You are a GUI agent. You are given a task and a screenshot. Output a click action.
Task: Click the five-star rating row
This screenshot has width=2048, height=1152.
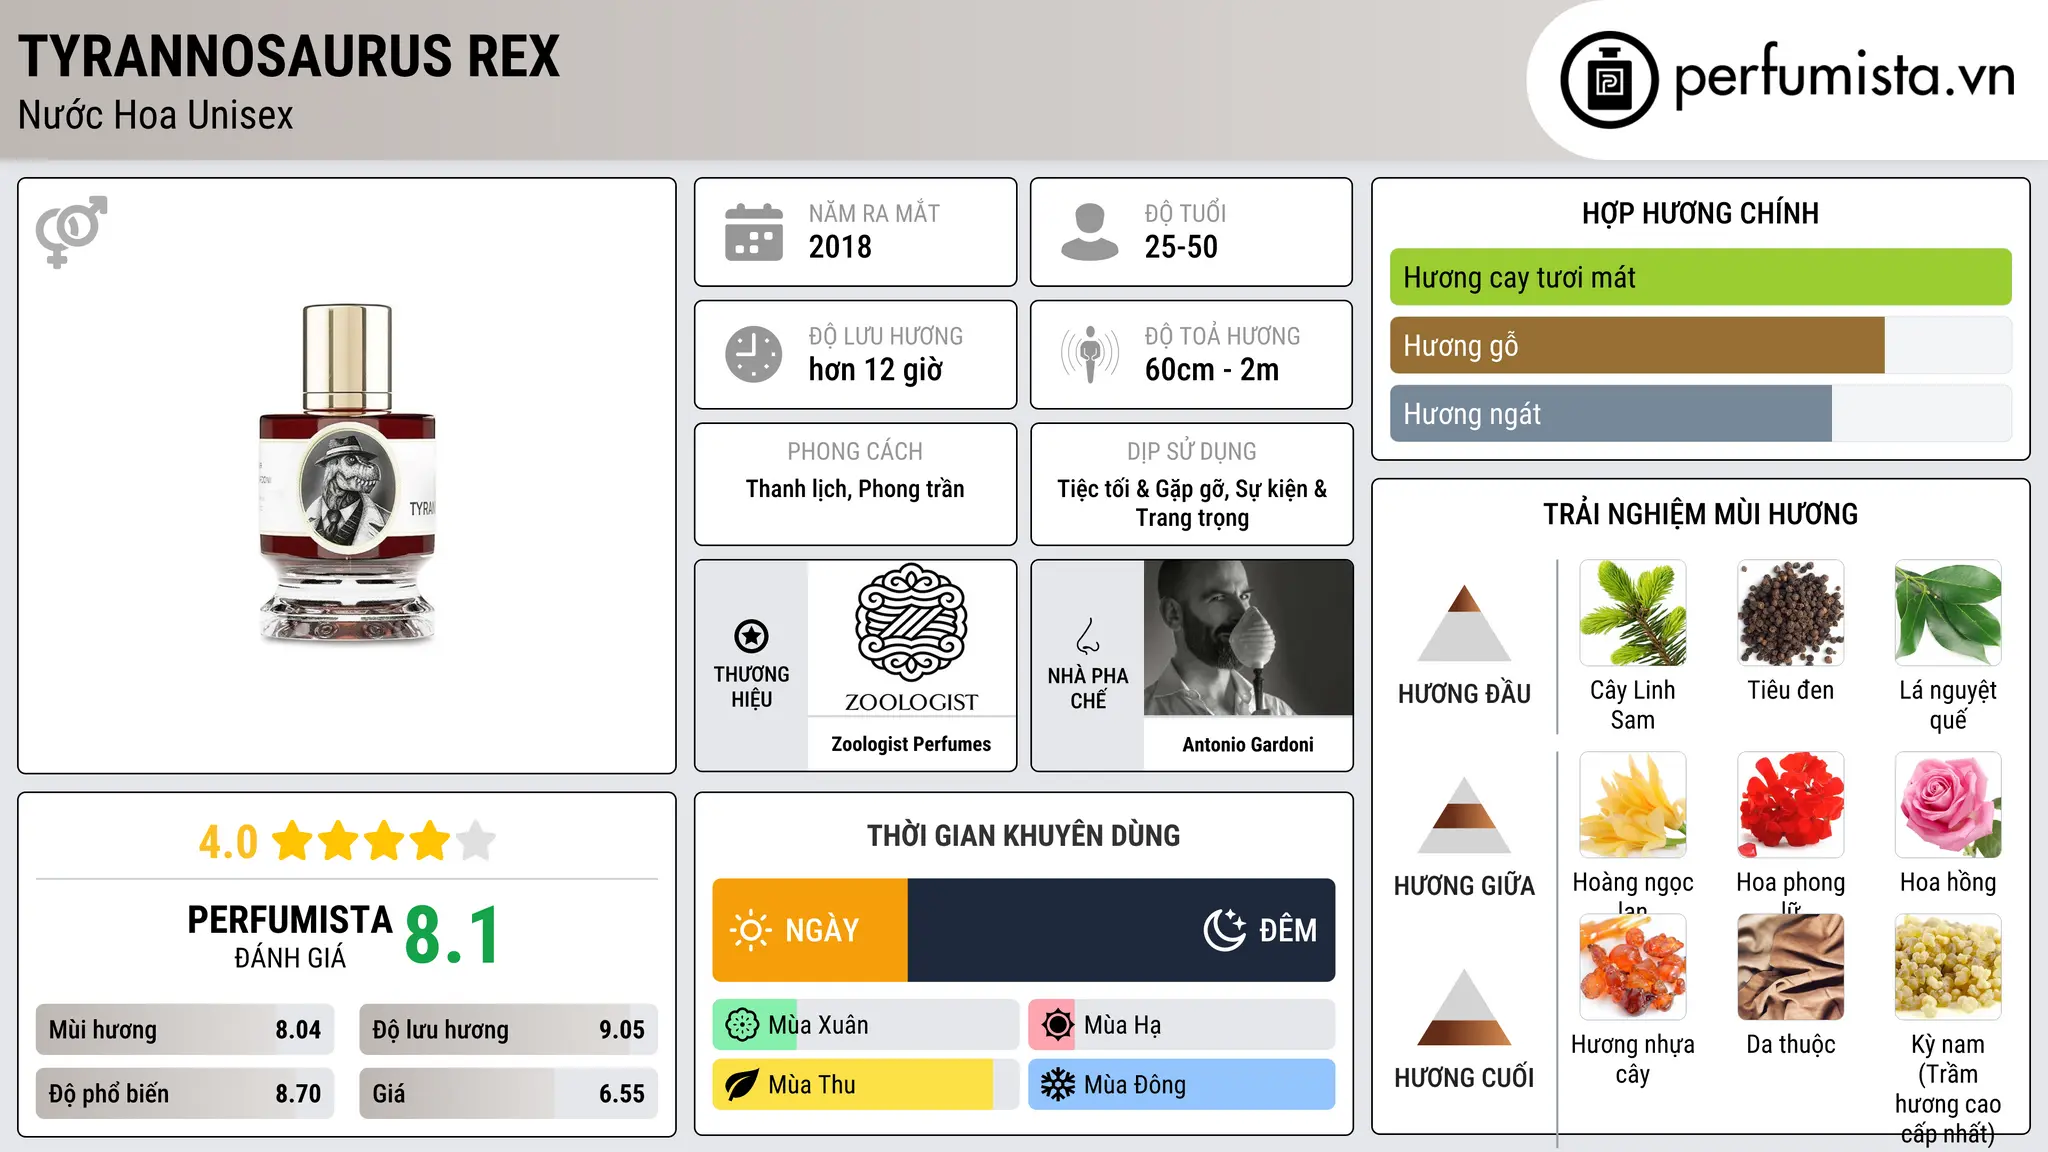click(384, 841)
